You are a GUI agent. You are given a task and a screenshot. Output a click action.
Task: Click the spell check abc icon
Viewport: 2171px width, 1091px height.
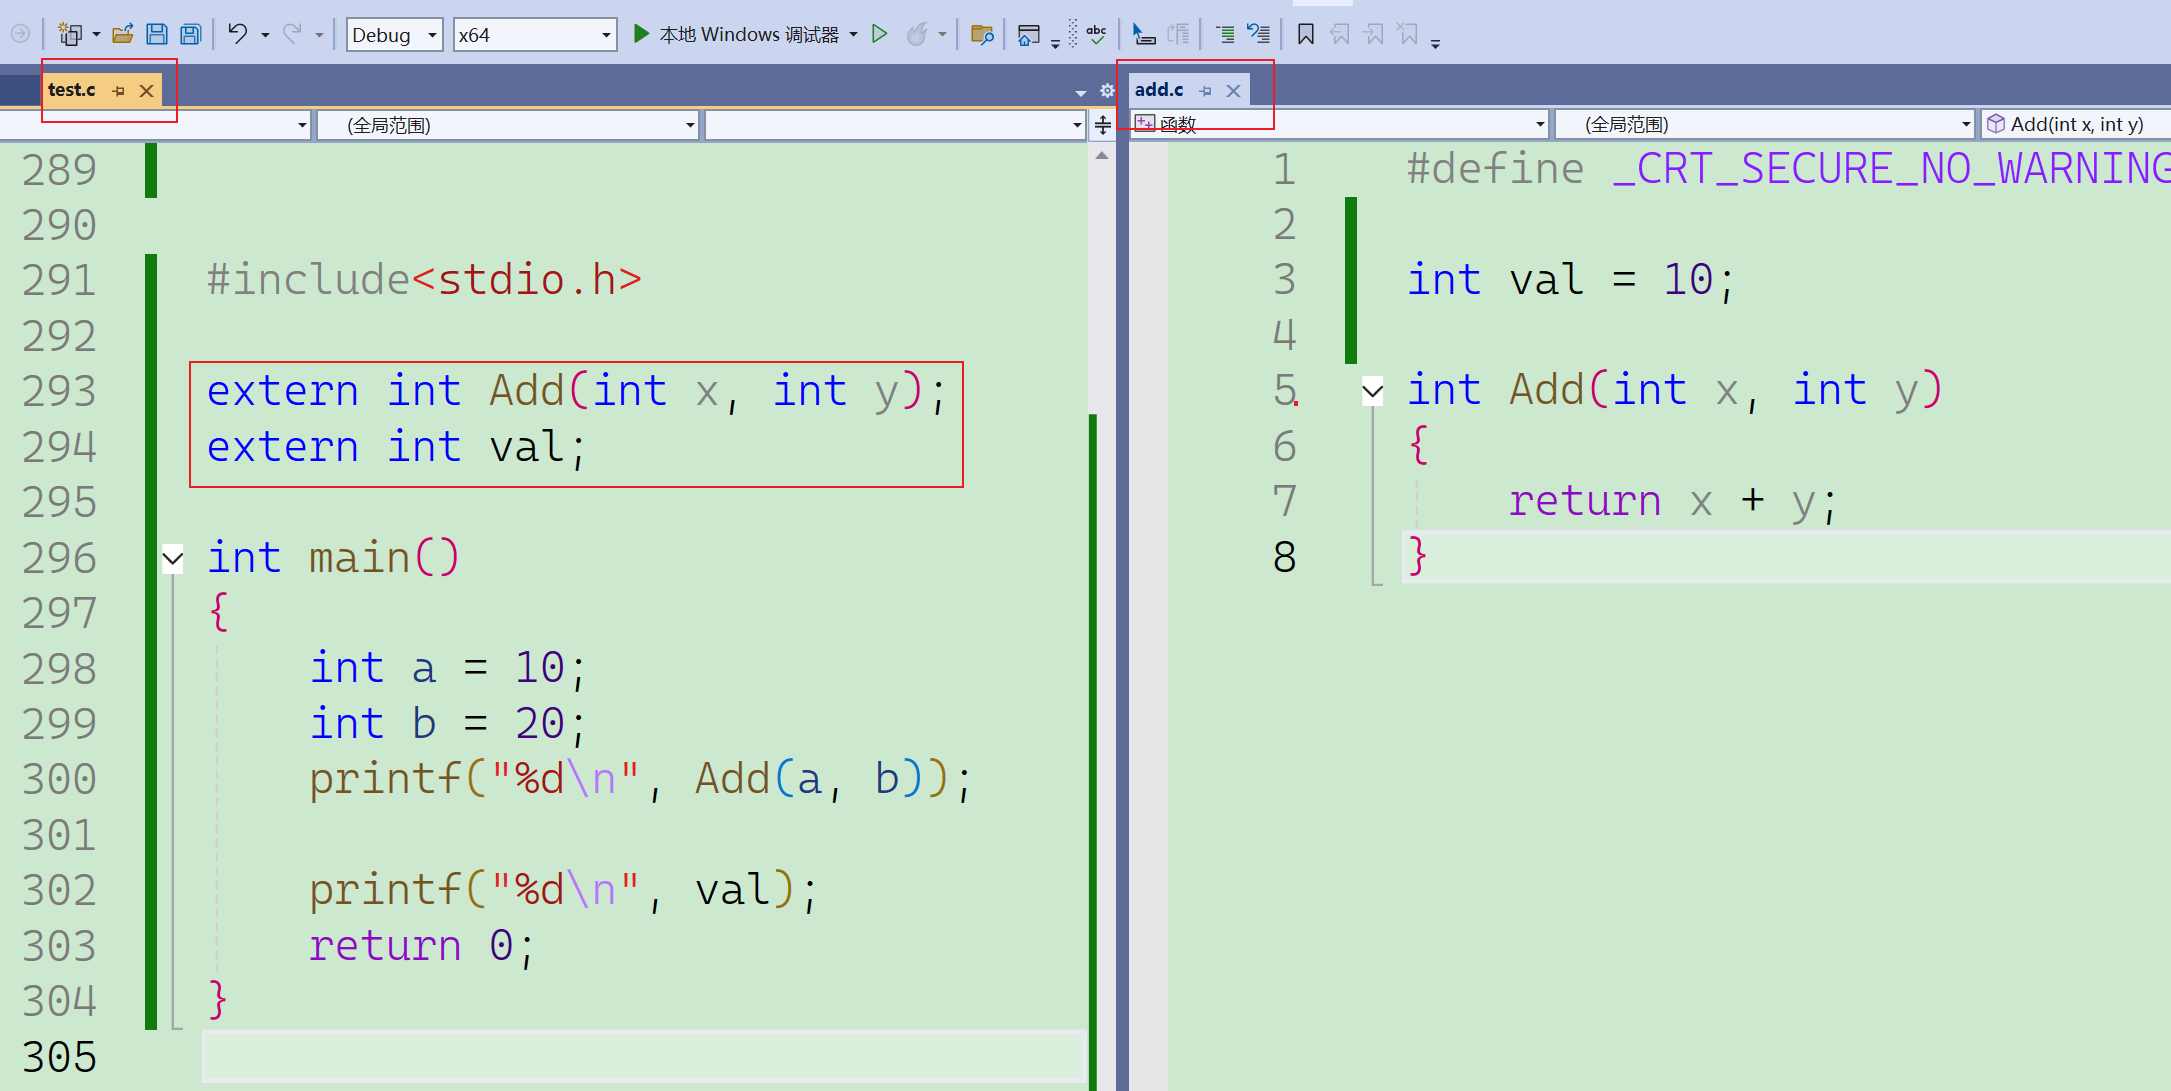[1096, 34]
